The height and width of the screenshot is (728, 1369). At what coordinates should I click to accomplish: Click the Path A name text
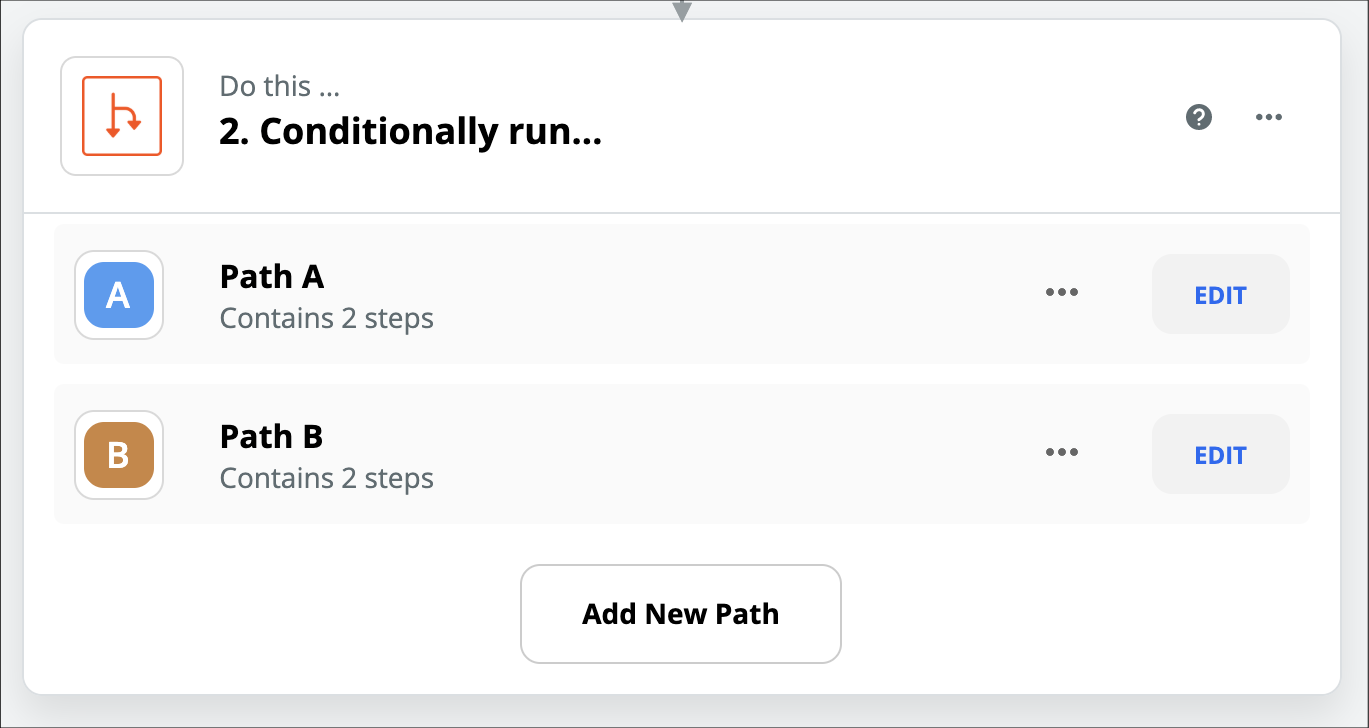pos(272,276)
